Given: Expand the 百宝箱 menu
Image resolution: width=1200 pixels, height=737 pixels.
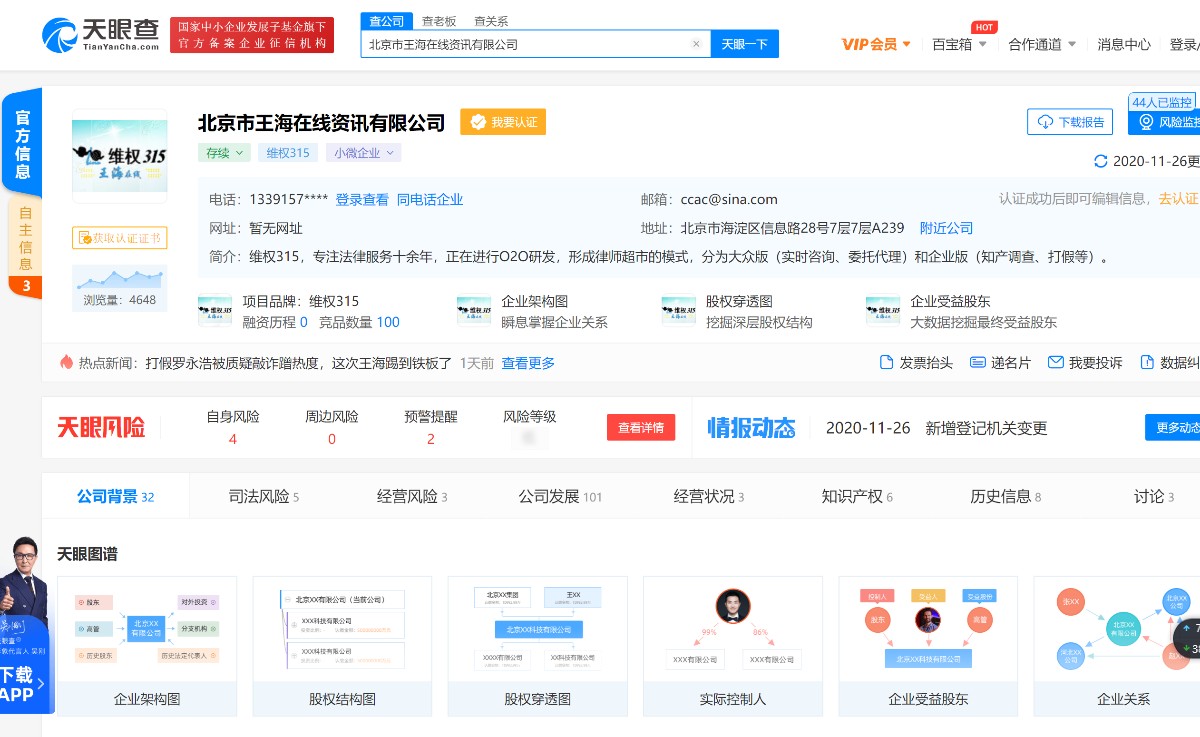Looking at the screenshot, I should click(x=960, y=44).
